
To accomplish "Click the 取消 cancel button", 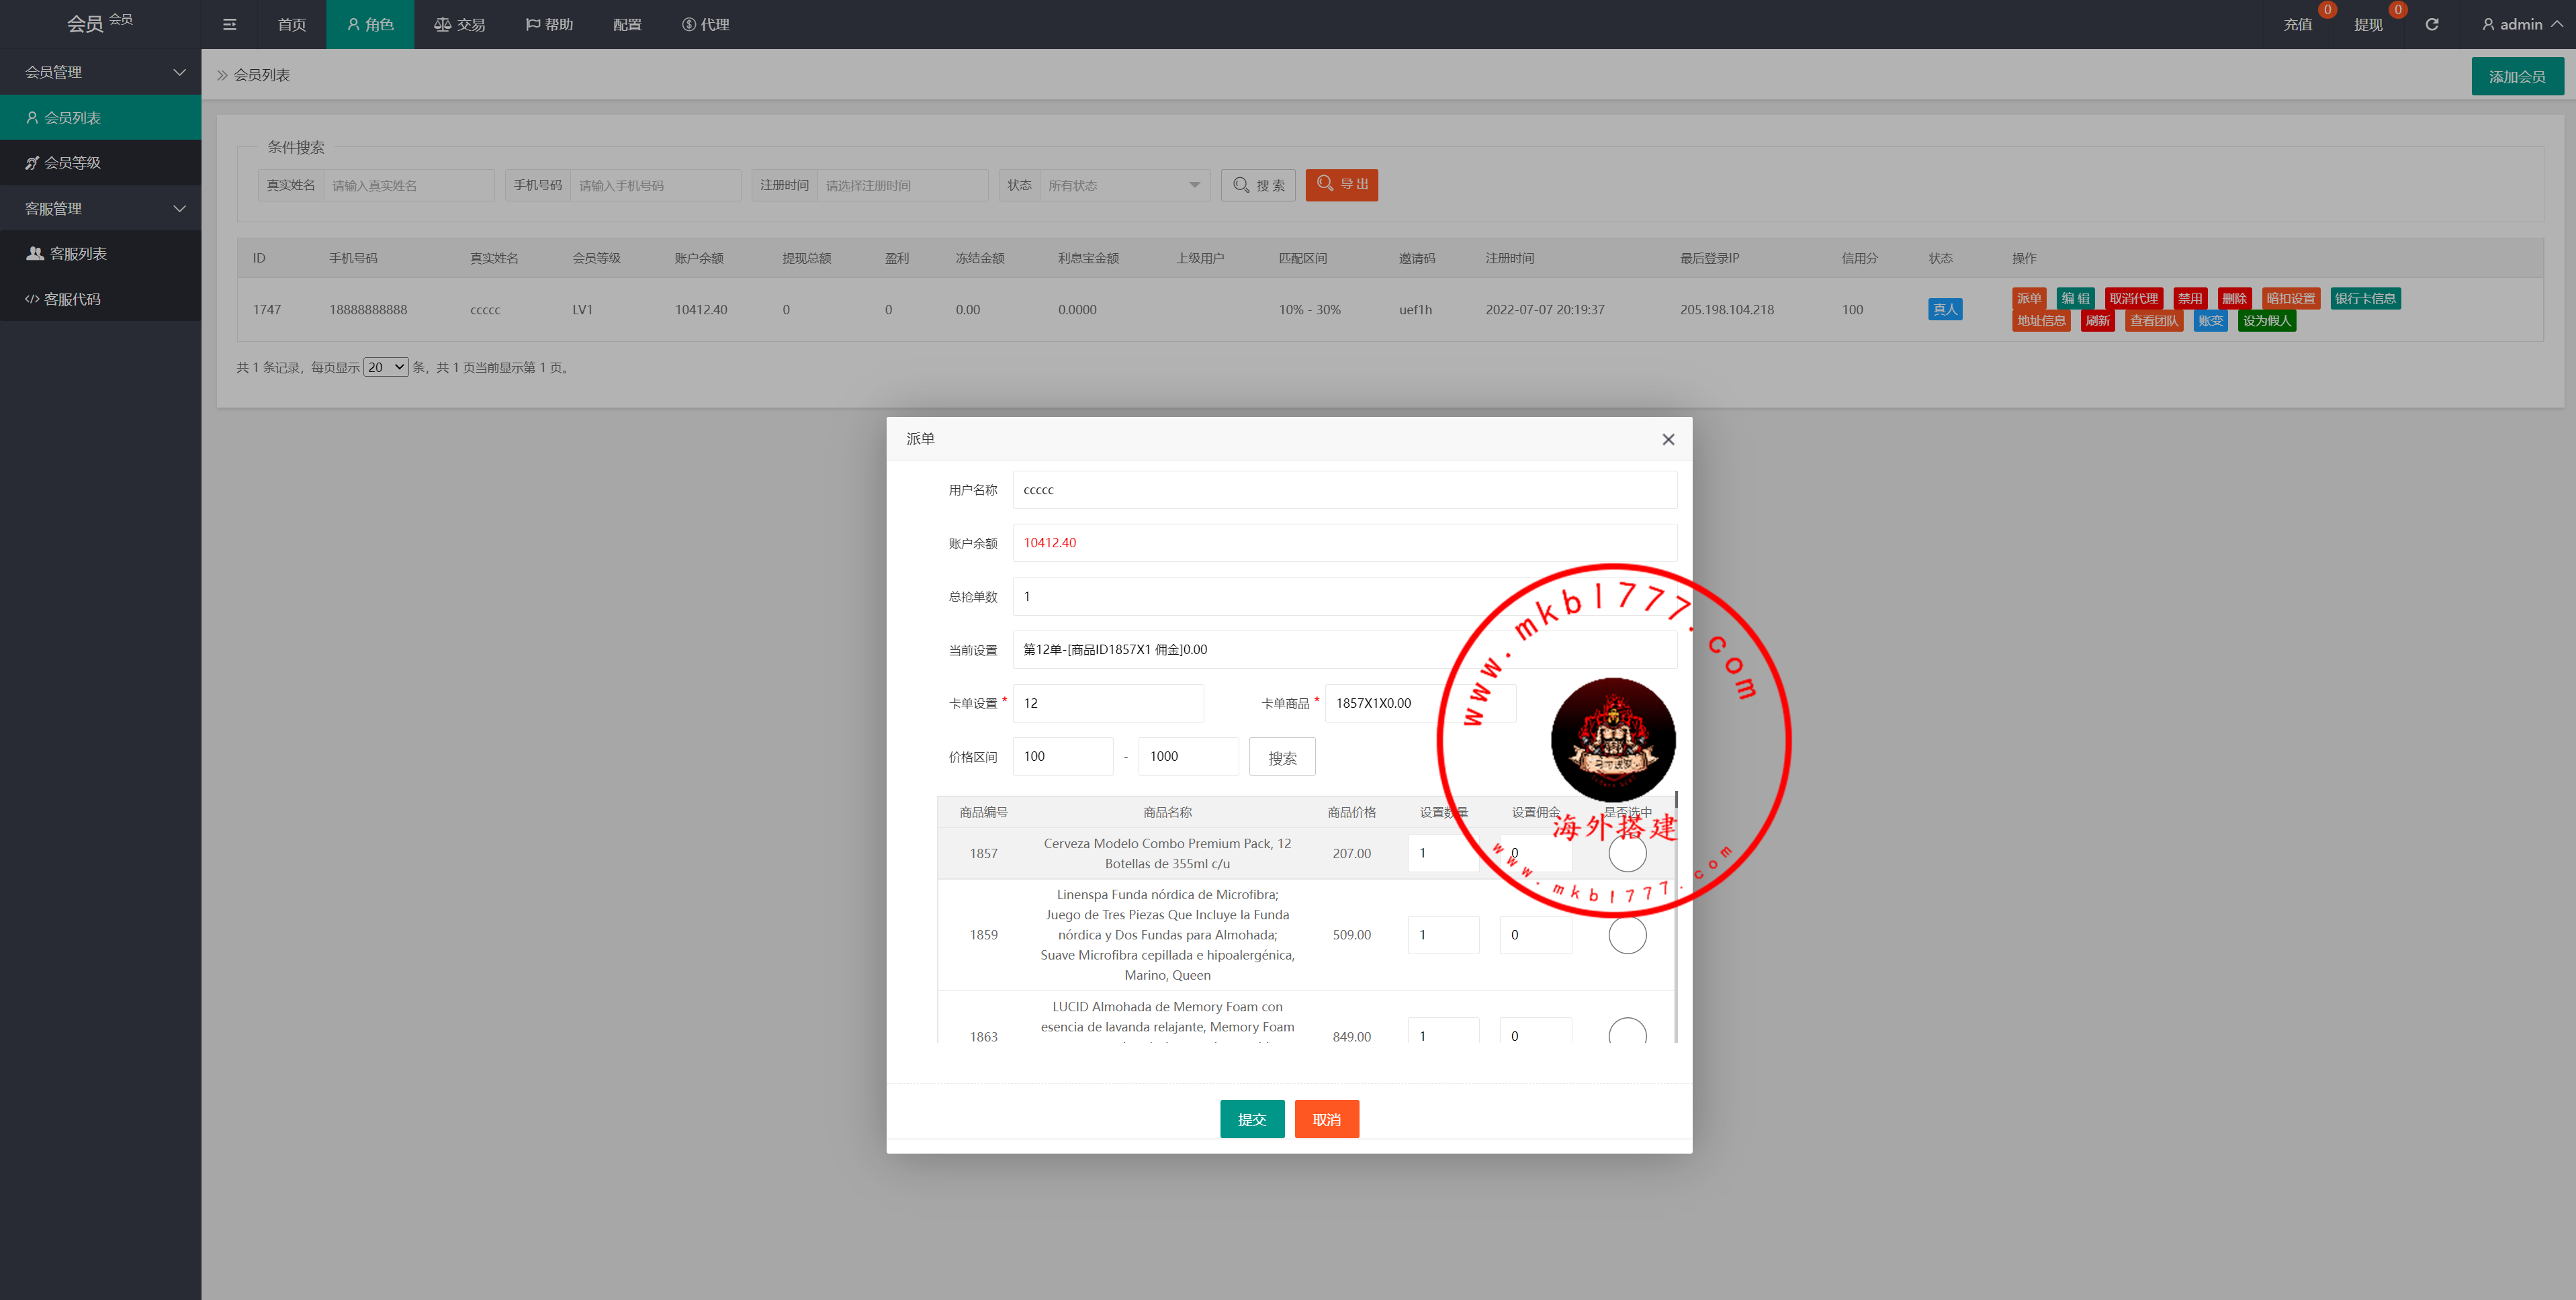I will [1326, 1119].
